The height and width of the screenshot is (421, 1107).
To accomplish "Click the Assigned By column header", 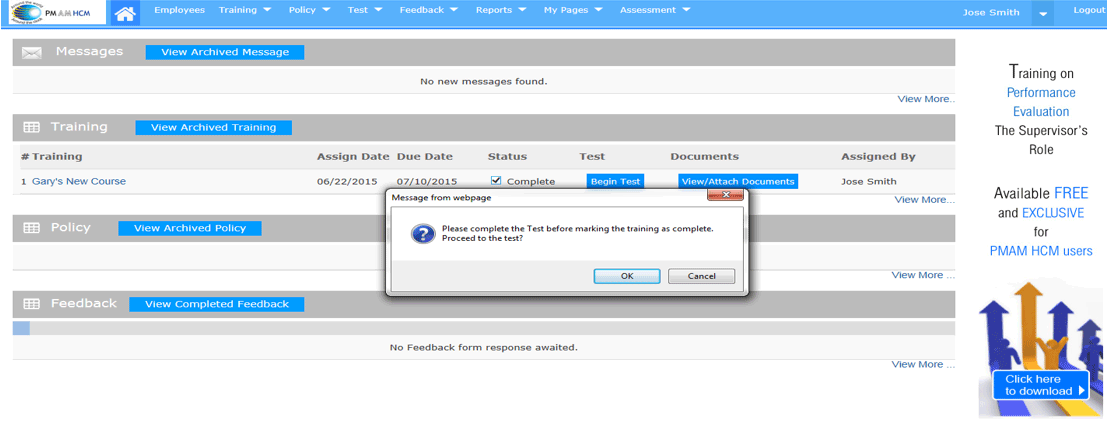I will [x=878, y=157].
